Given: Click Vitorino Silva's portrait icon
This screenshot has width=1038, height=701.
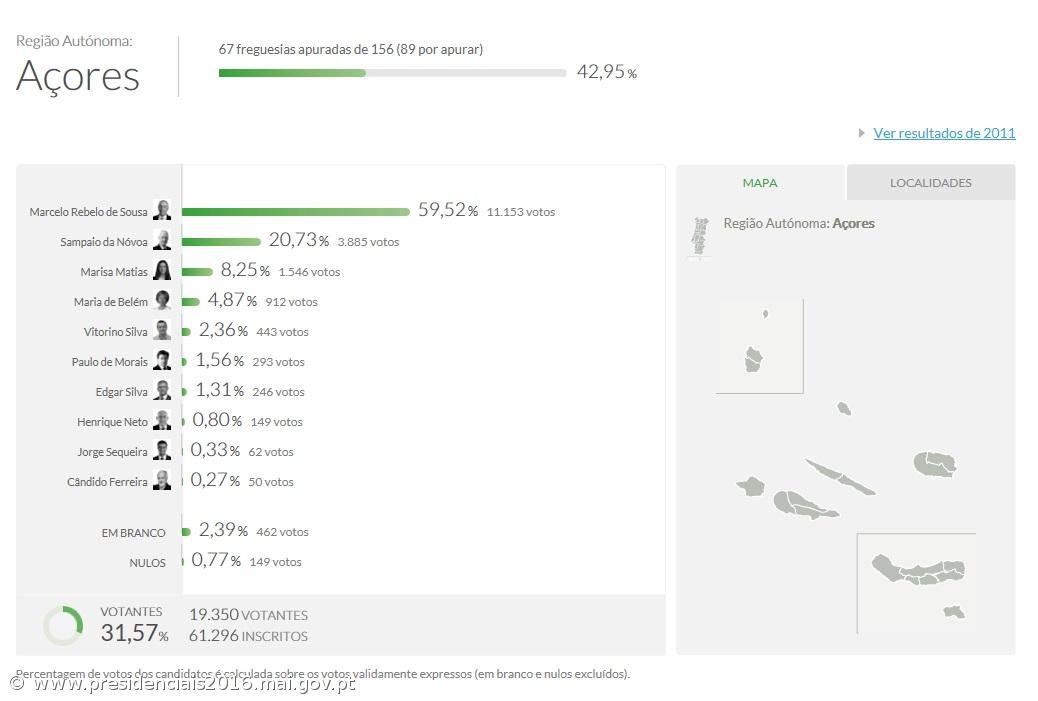Looking at the screenshot, I should [x=162, y=331].
